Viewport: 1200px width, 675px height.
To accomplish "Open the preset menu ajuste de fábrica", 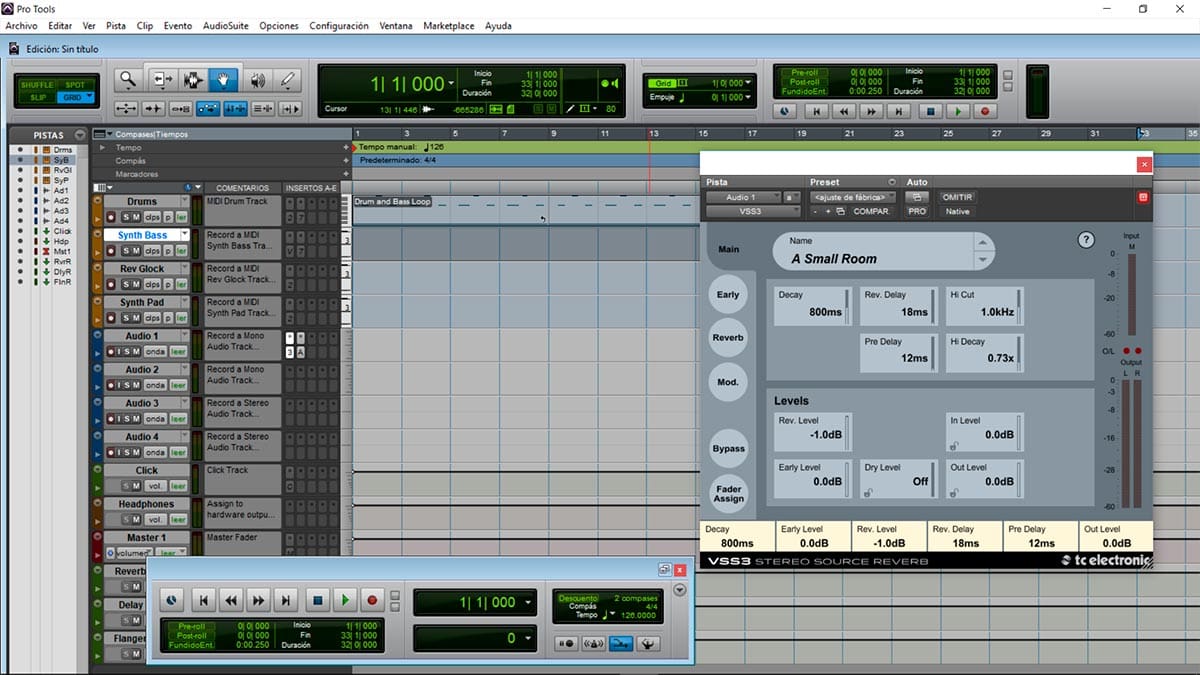I will [x=852, y=197].
